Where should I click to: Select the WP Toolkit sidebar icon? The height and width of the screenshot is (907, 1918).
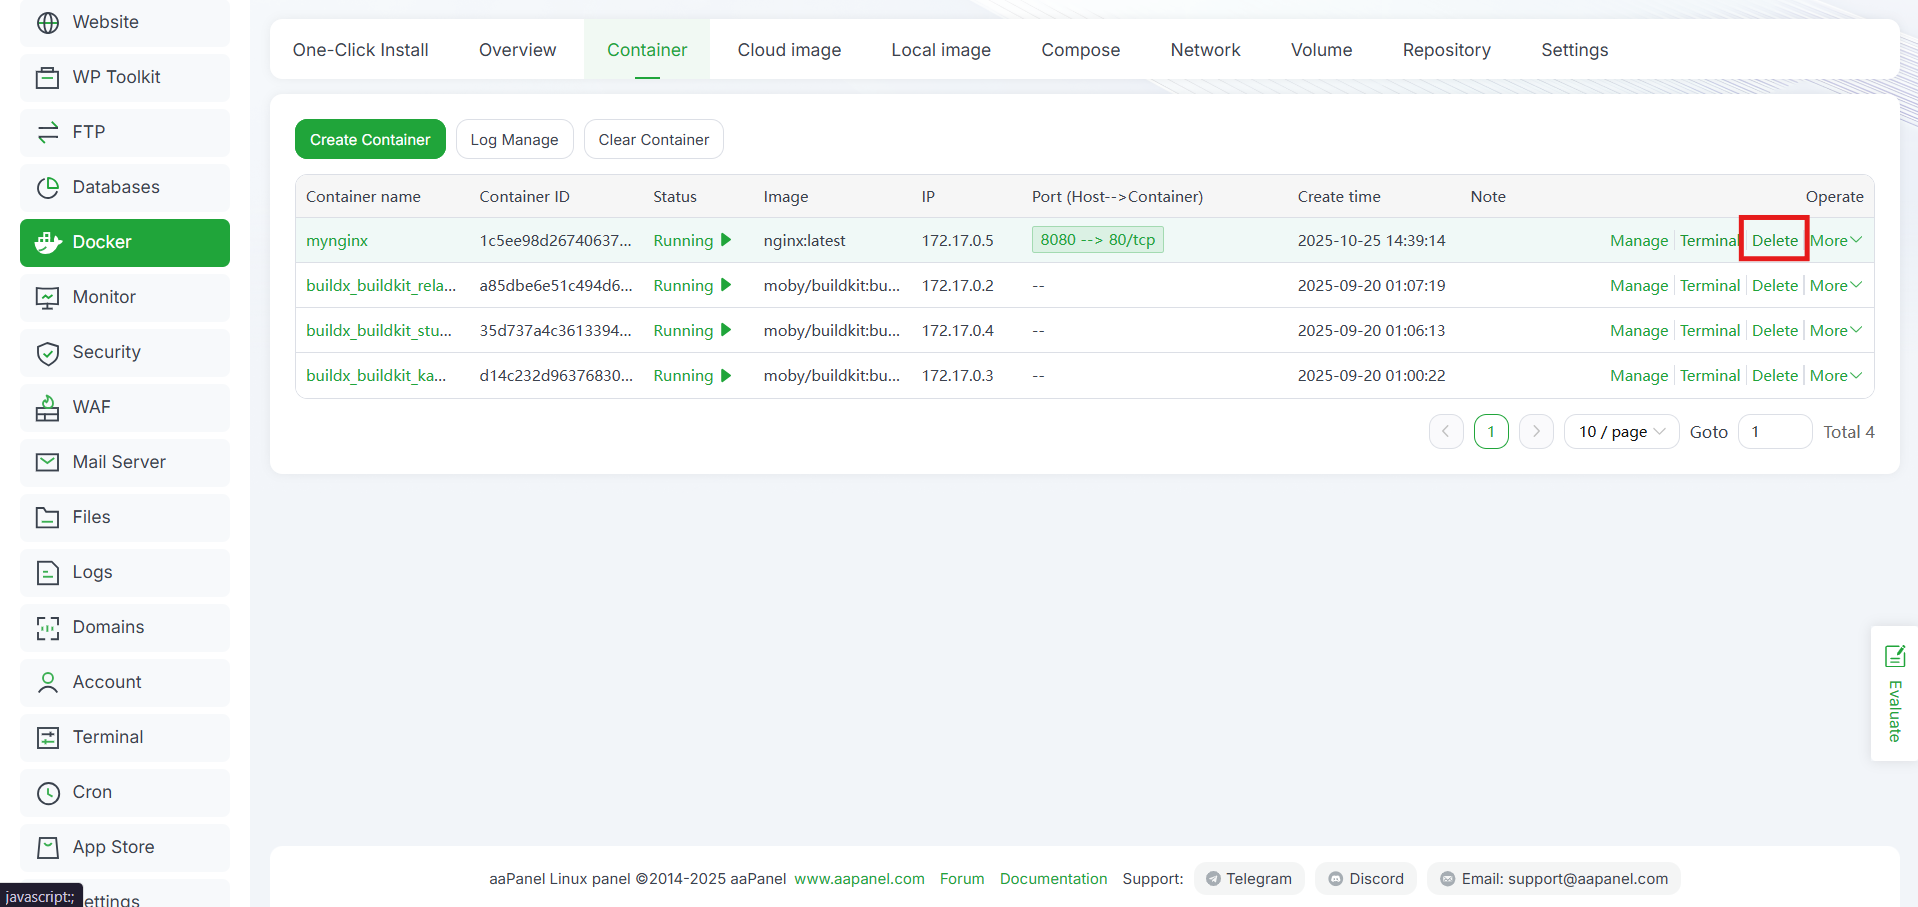(48, 77)
